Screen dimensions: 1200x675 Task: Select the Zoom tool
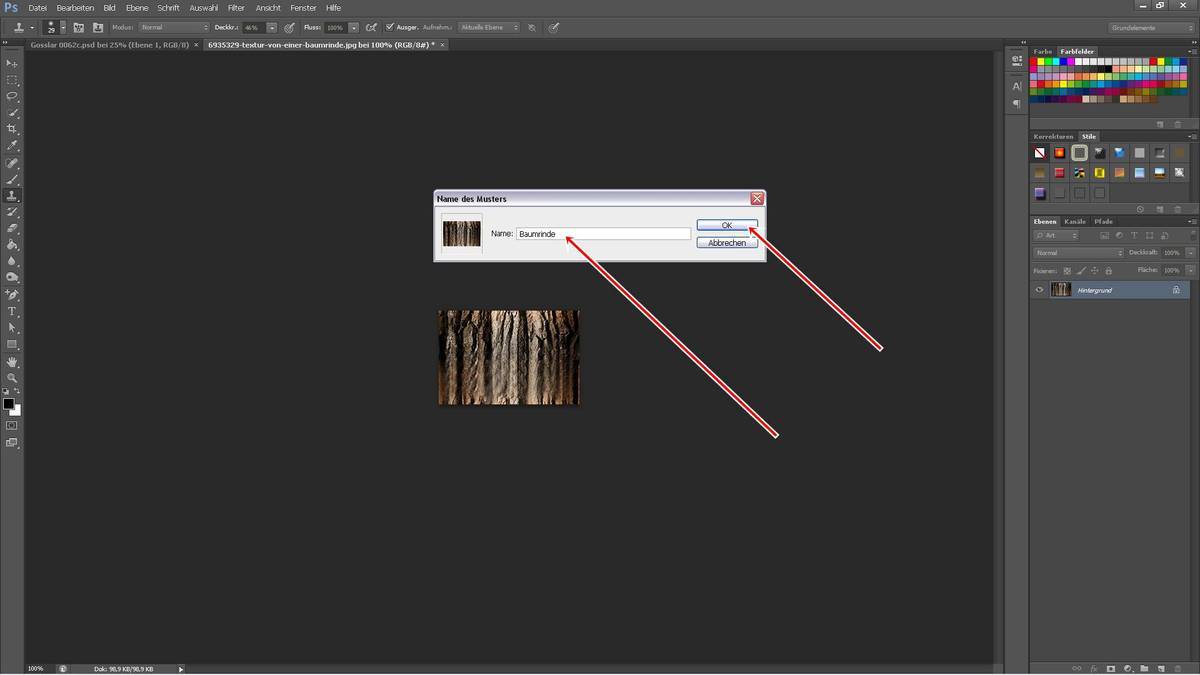point(12,378)
